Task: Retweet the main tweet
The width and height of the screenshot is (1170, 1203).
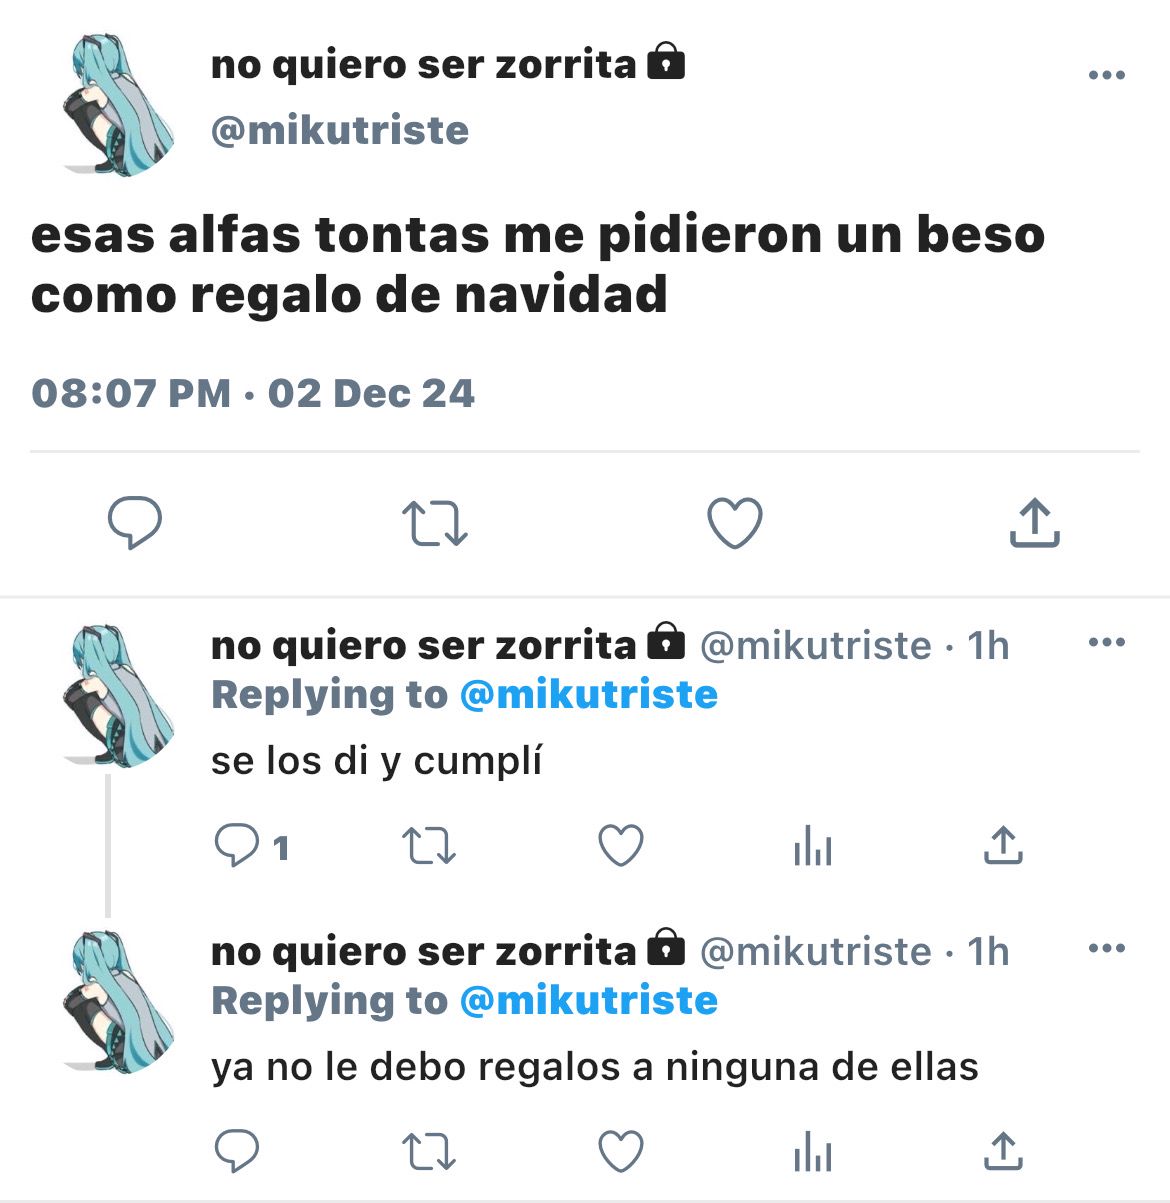Action: (x=435, y=524)
